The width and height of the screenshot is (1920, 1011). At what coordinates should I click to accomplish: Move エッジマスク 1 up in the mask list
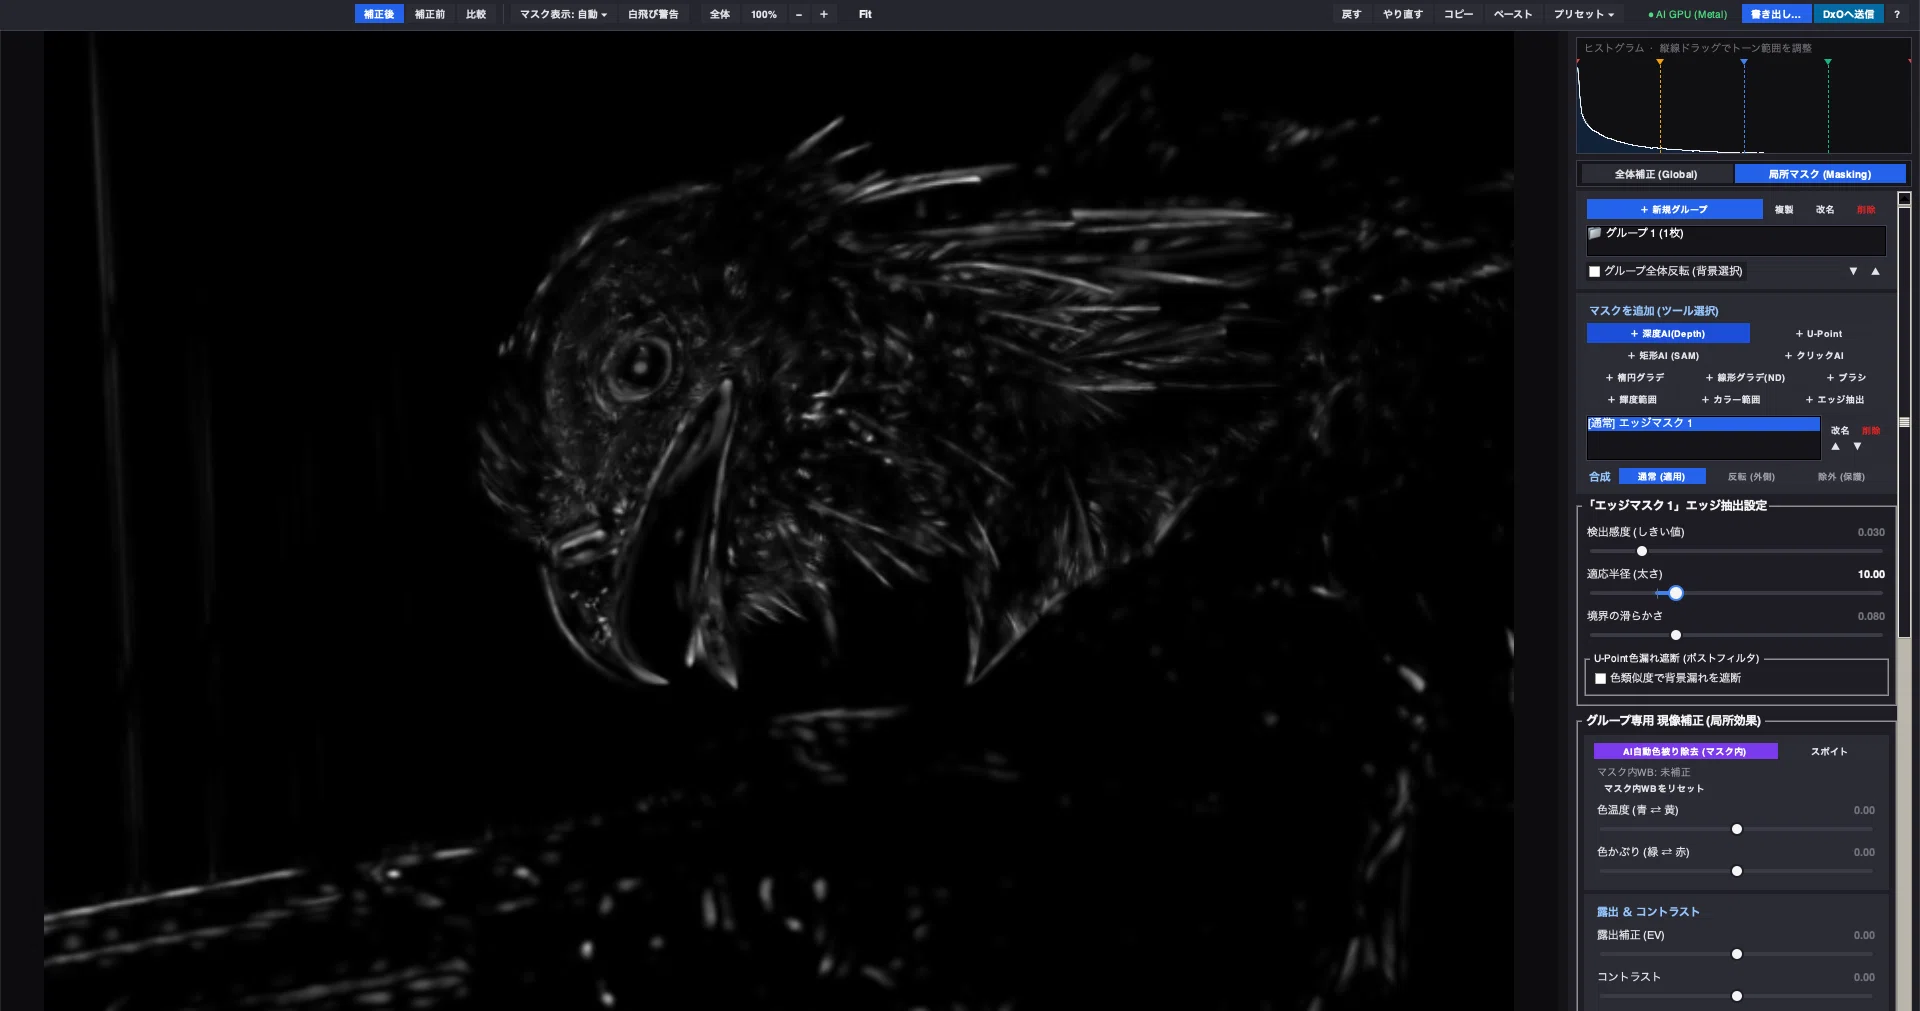[x=1835, y=446]
